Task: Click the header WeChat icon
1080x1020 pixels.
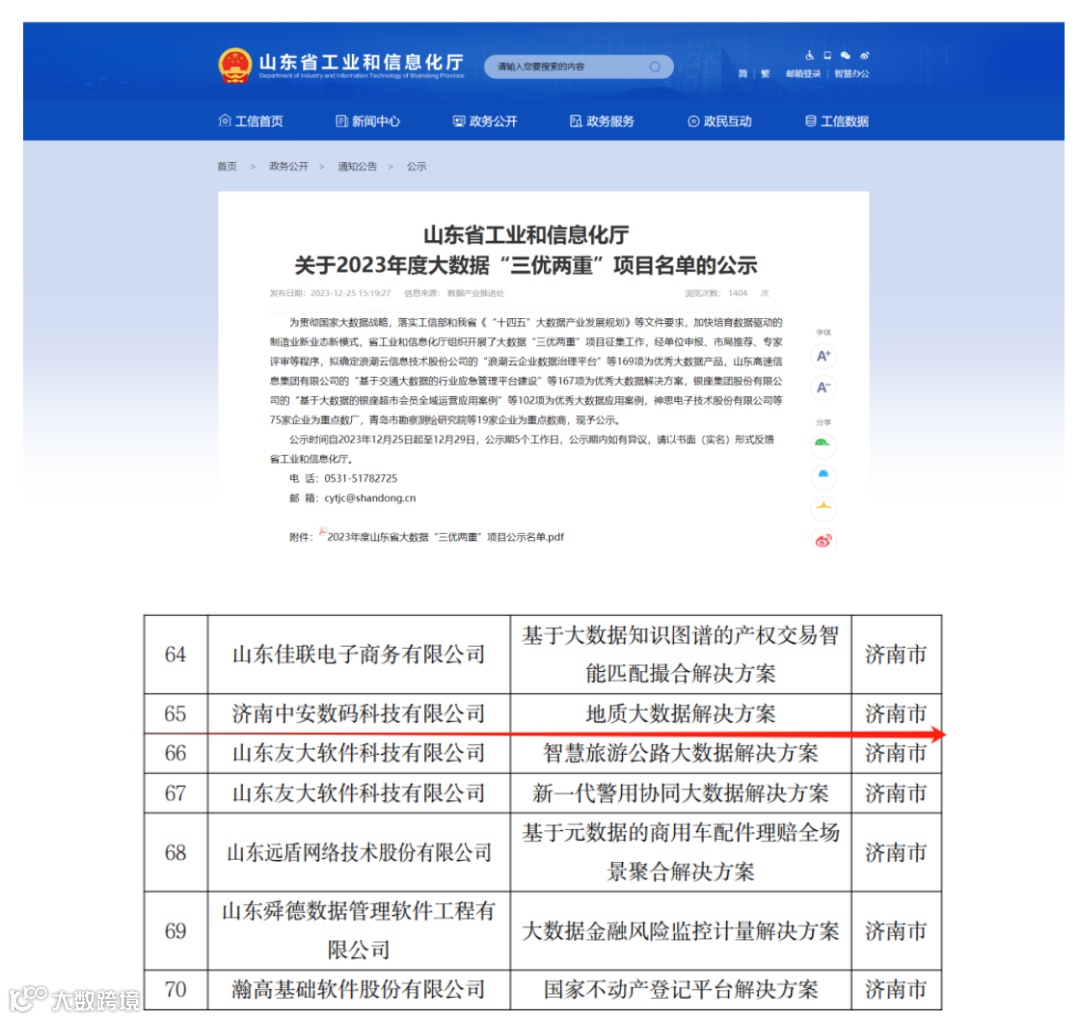Action: 845,55
